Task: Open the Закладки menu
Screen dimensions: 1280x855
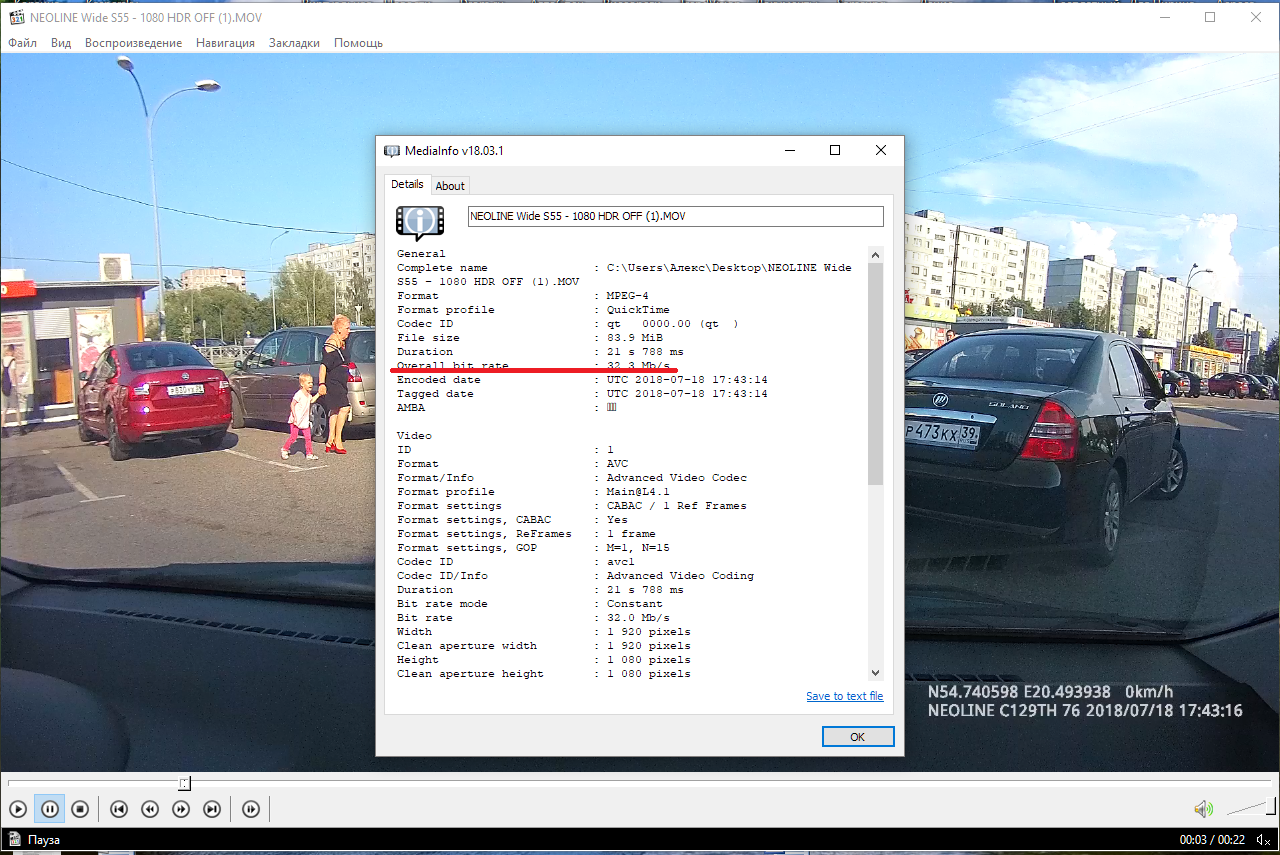Action: click(x=294, y=43)
